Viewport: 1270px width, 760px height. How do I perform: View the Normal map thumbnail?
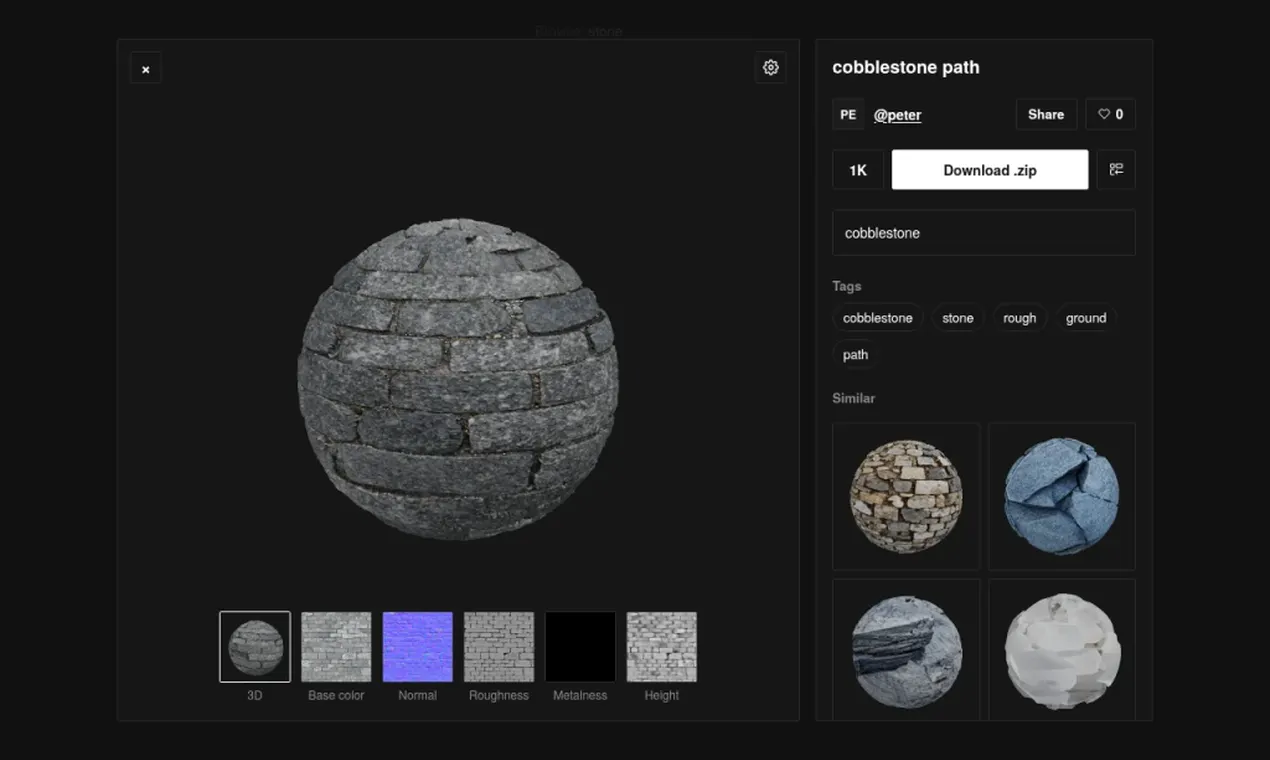(418, 647)
